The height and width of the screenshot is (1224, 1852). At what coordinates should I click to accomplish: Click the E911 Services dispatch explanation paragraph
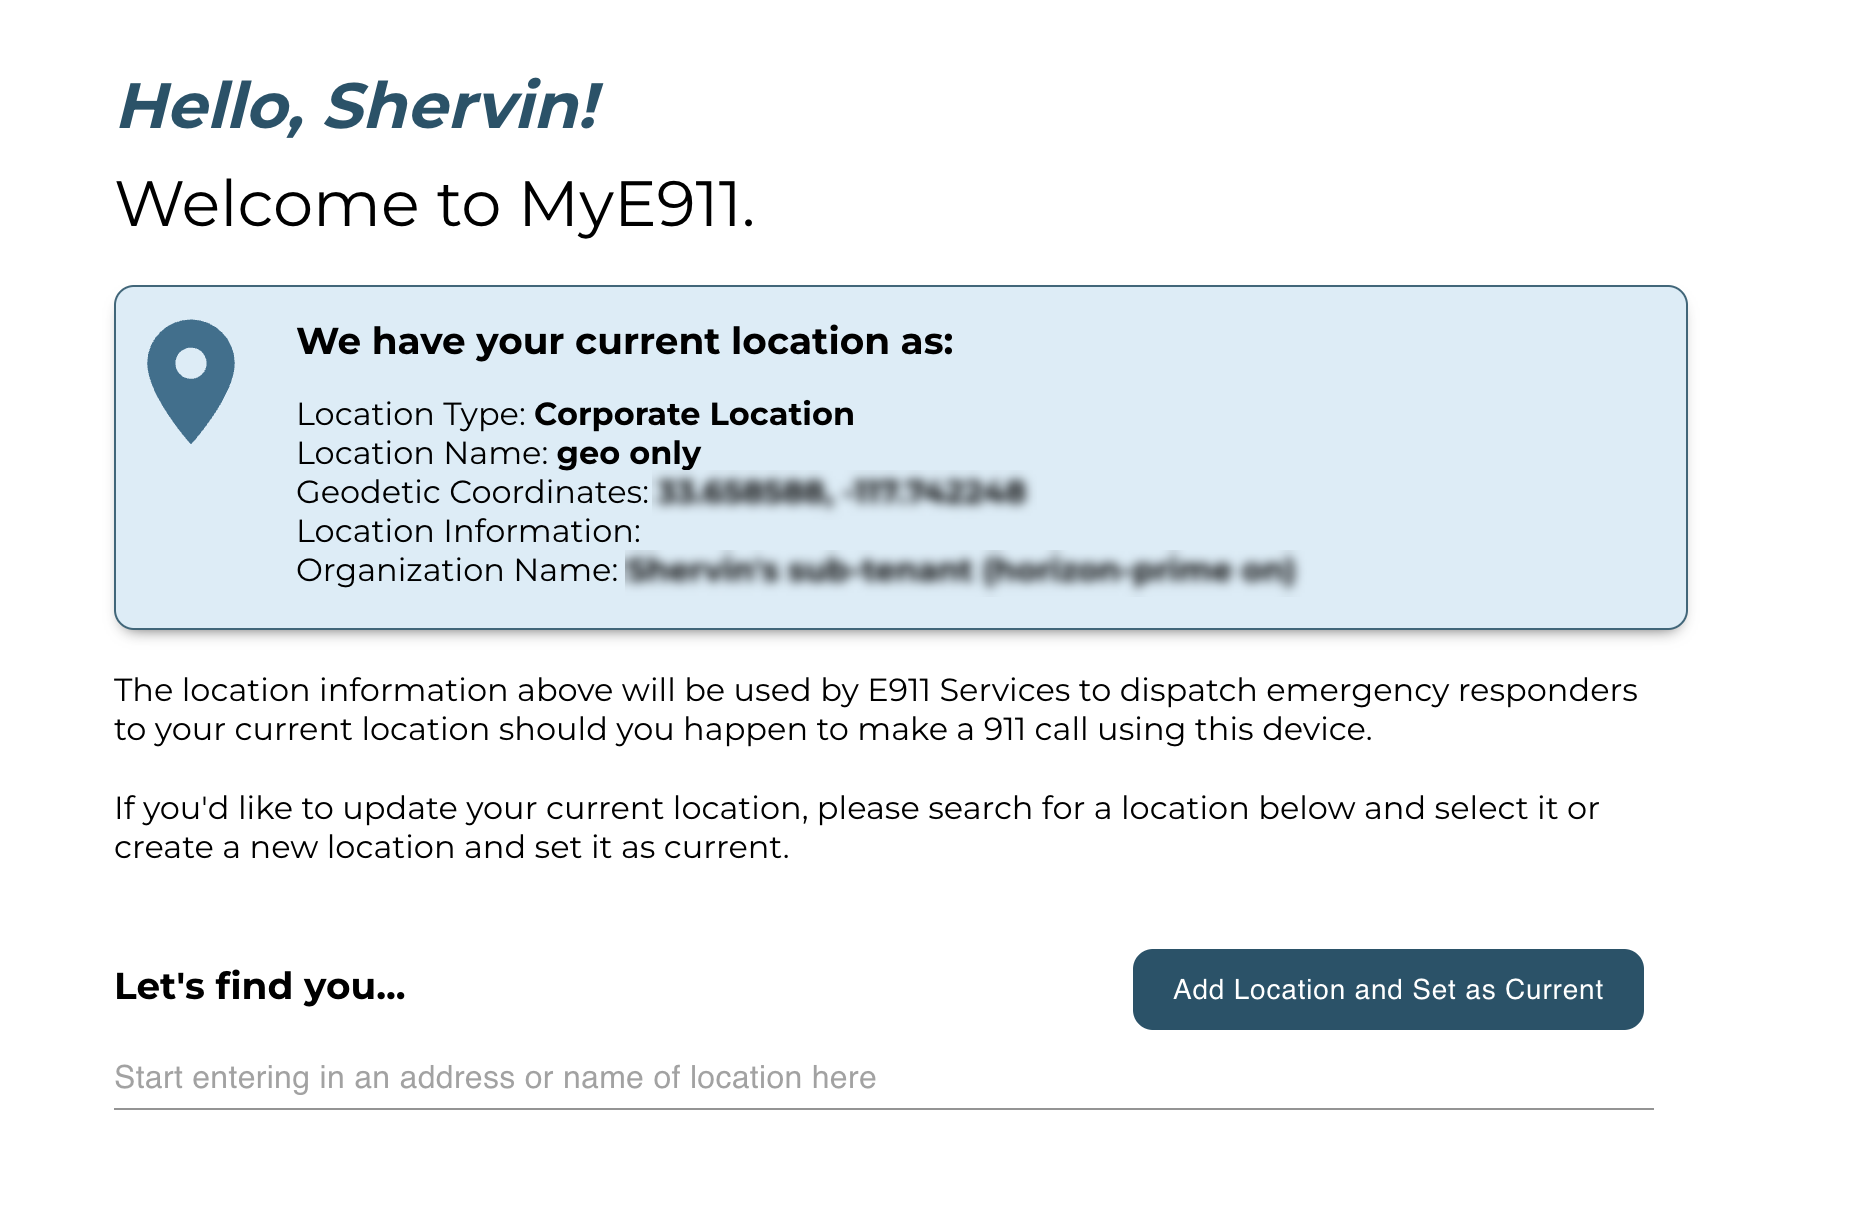click(x=876, y=709)
